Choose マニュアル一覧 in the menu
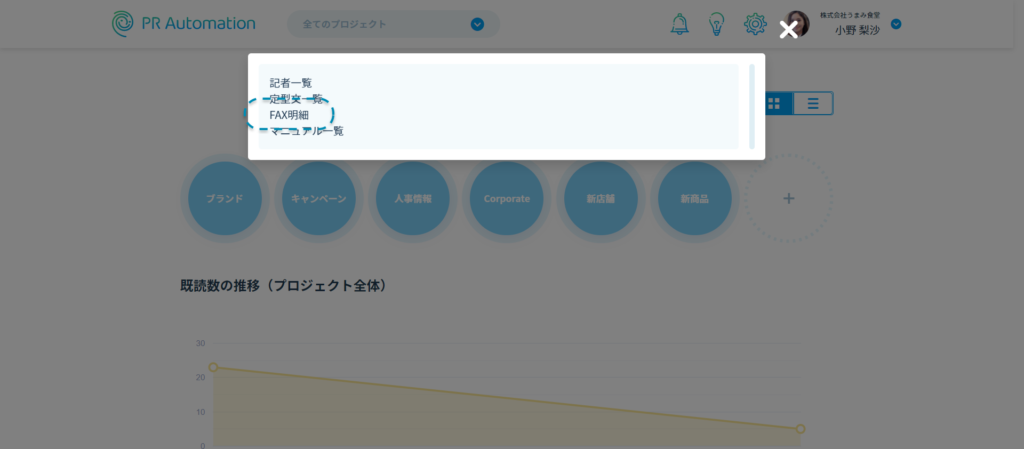Image resolution: width=1024 pixels, height=449 pixels. pyautogui.click(x=307, y=131)
